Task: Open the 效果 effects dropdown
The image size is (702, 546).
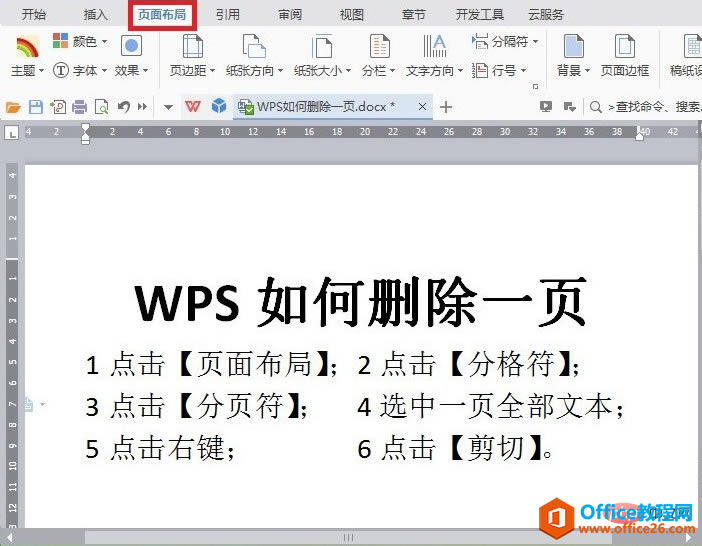Action: click(131, 70)
